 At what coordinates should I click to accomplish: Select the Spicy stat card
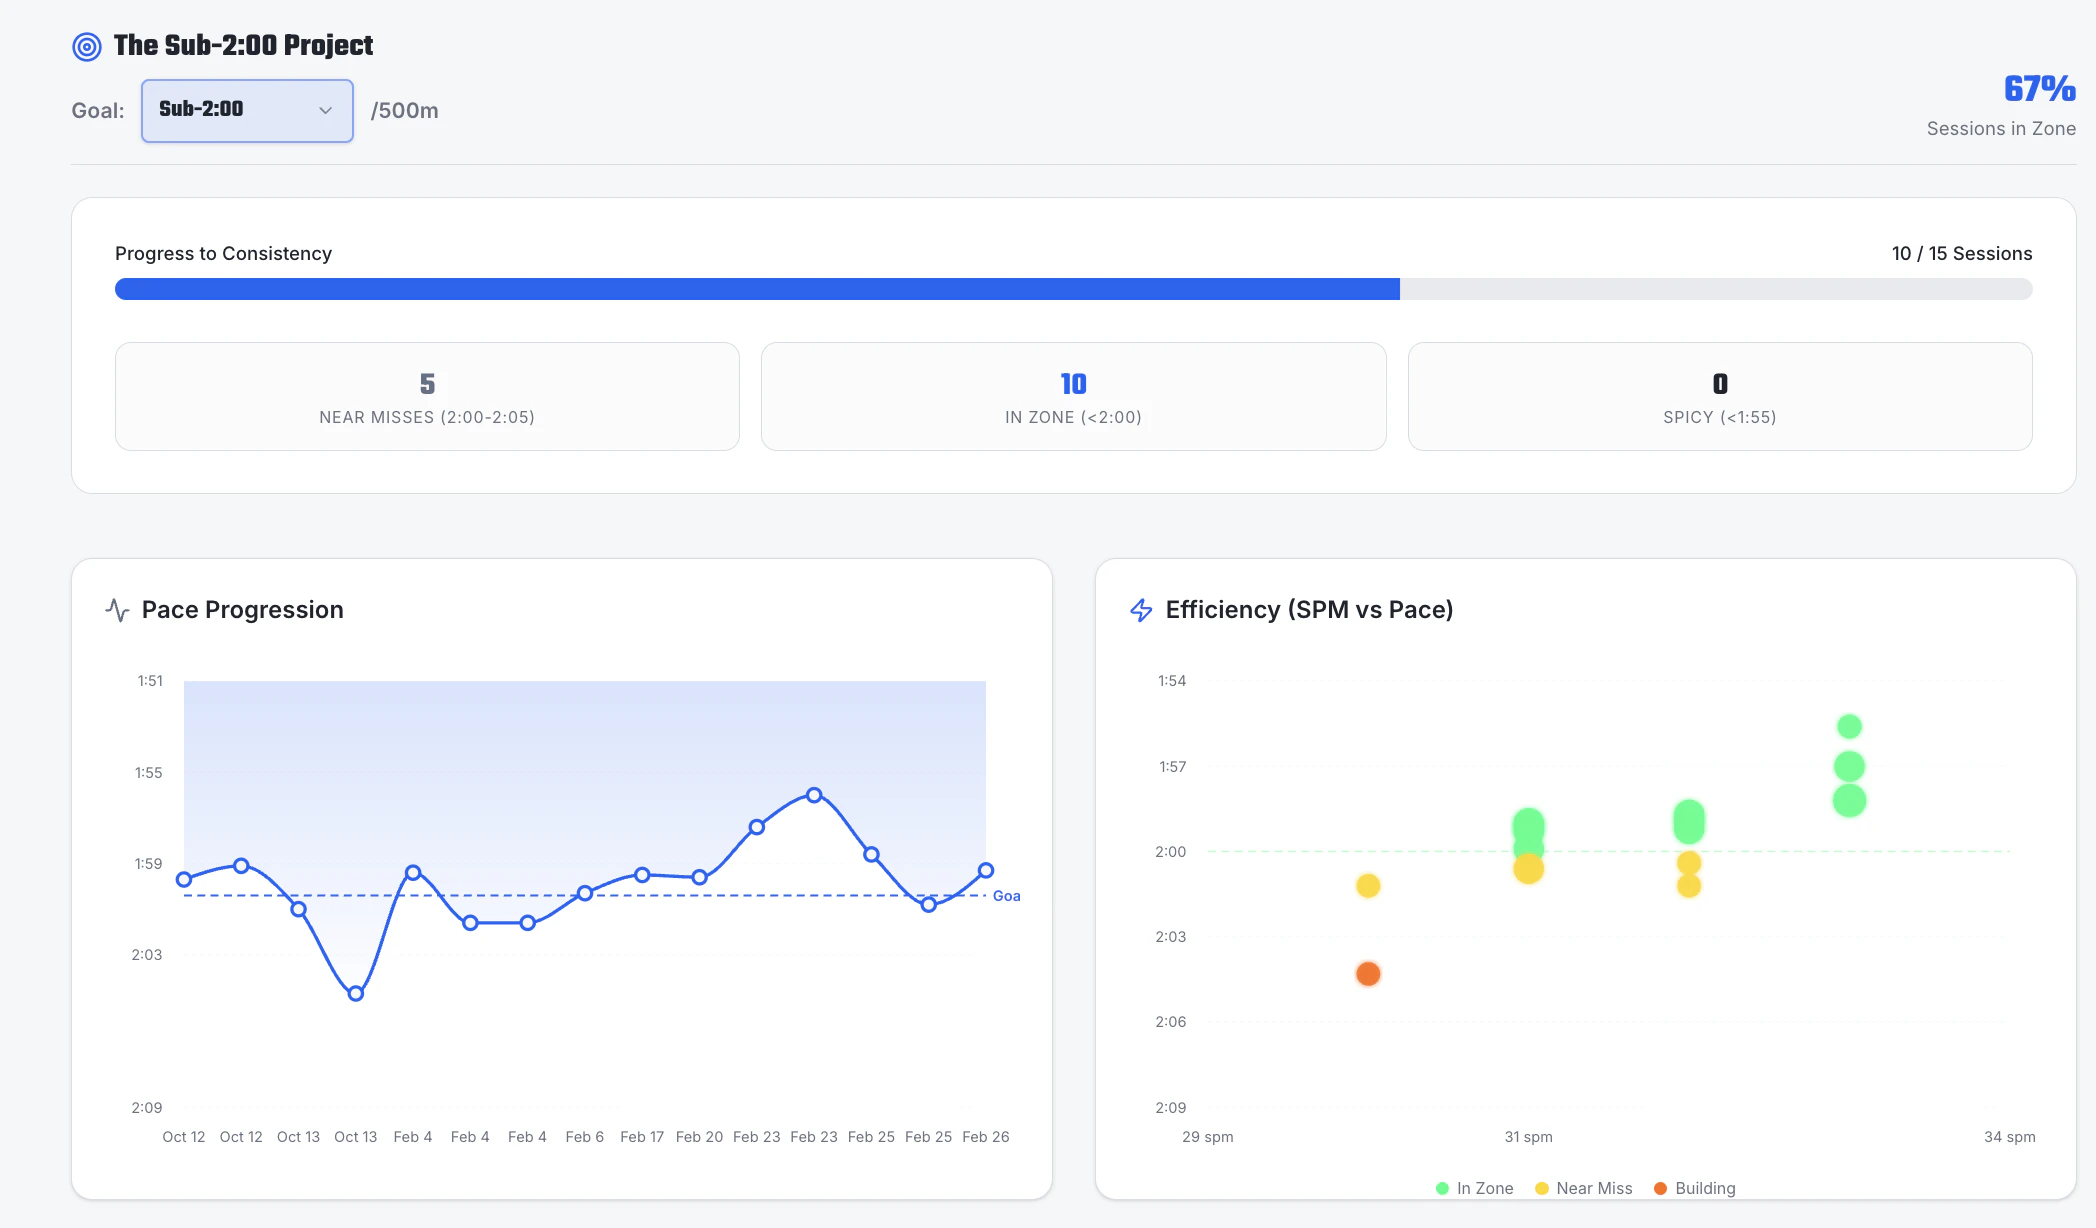(1719, 397)
